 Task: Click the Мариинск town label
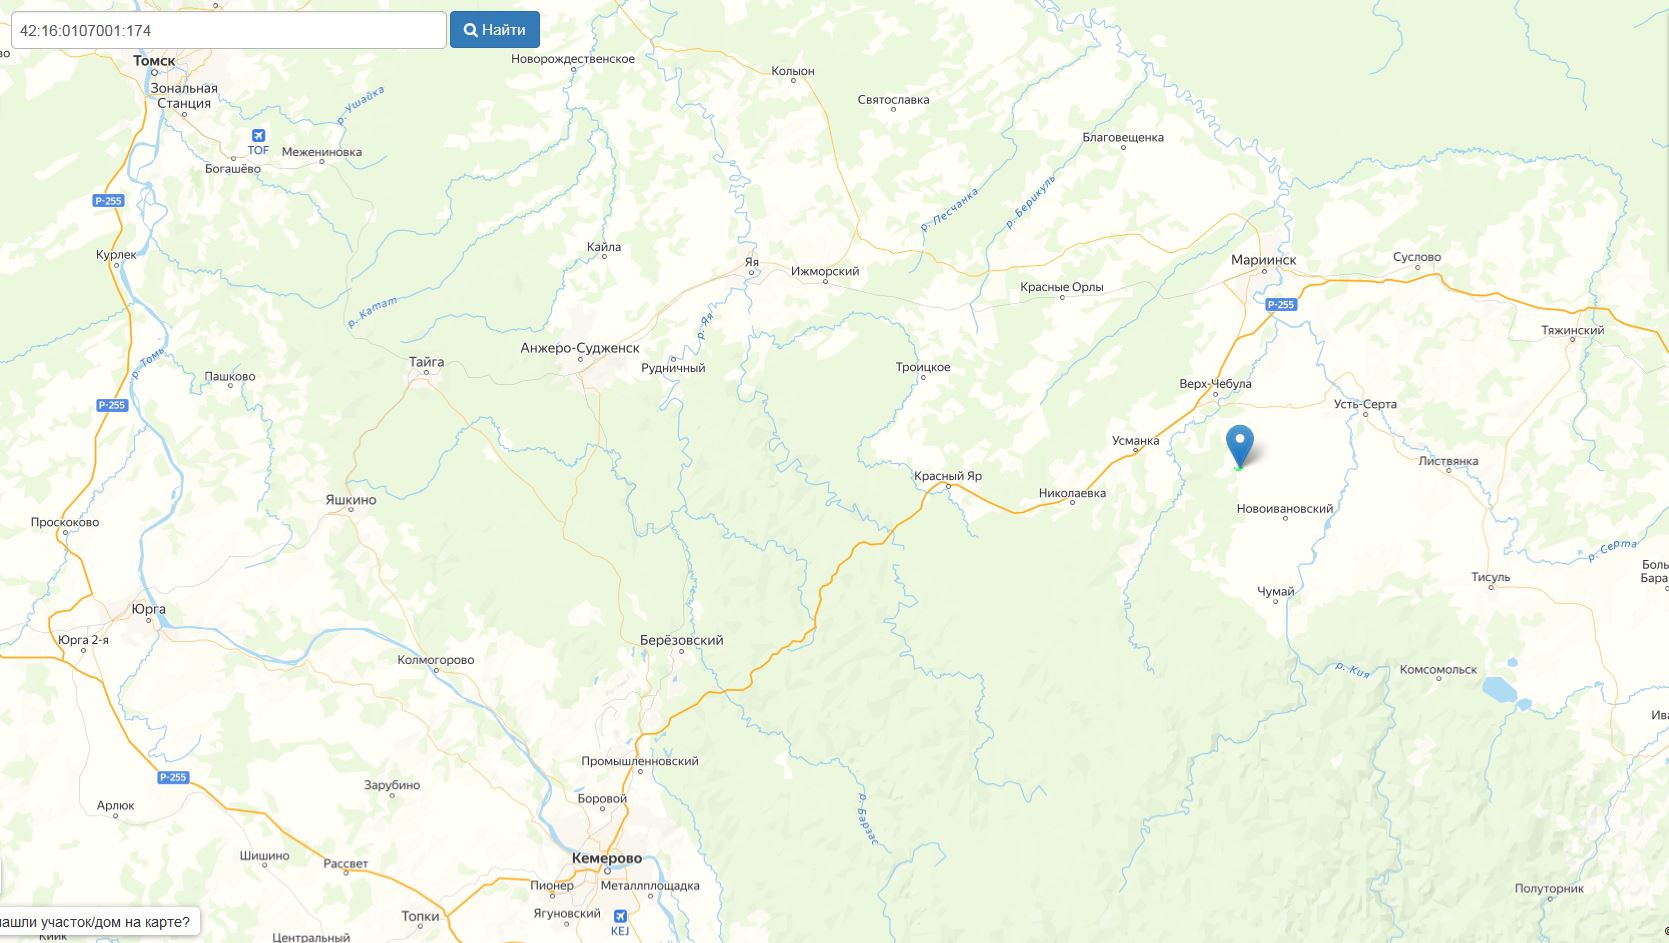[1263, 260]
